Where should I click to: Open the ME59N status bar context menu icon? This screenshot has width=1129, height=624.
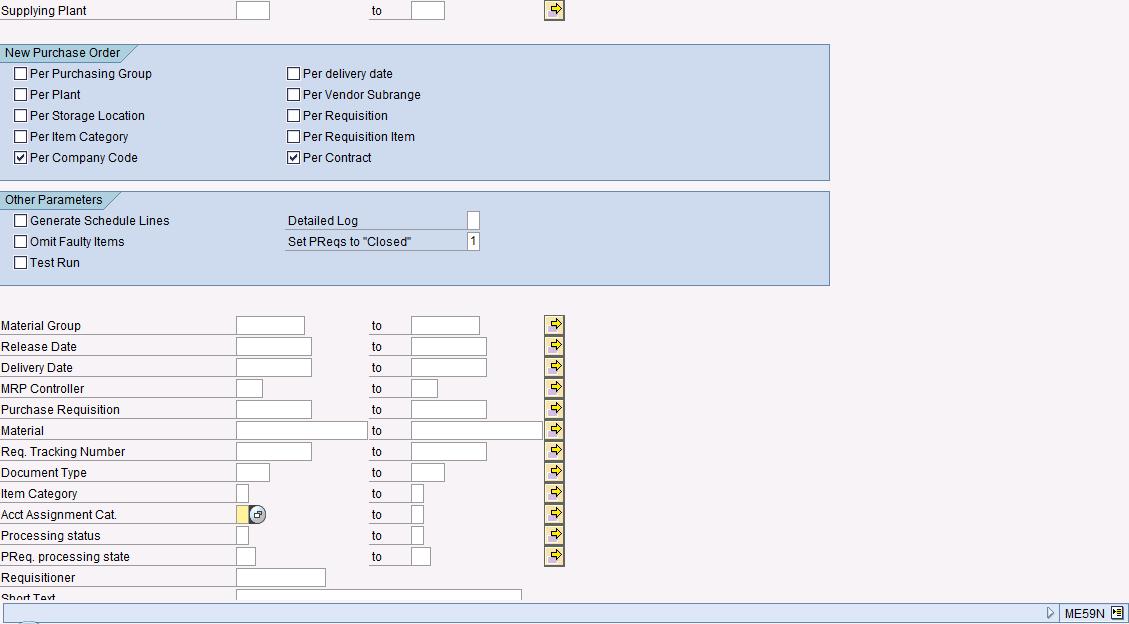pyautogui.click(x=1115, y=611)
